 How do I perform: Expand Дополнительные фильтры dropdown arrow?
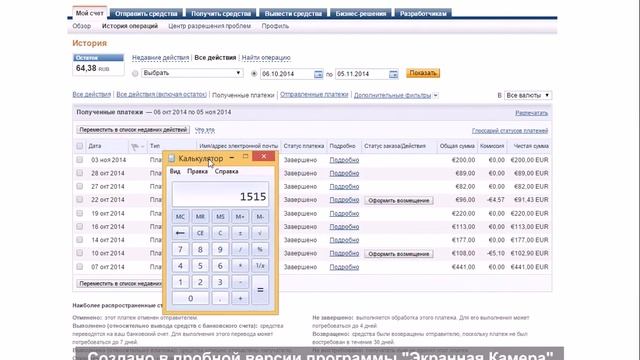[436, 95]
